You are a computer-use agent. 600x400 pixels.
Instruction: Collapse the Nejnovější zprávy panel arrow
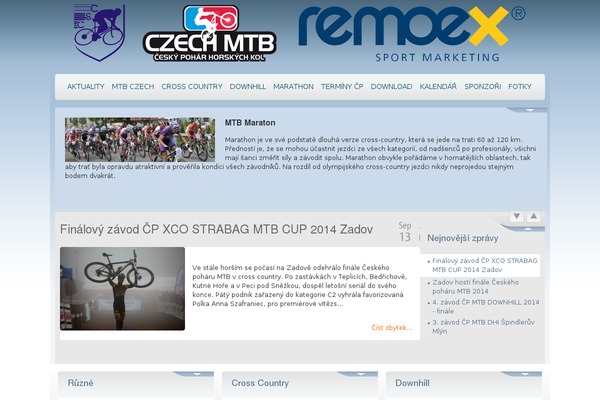[x=528, y=229]
